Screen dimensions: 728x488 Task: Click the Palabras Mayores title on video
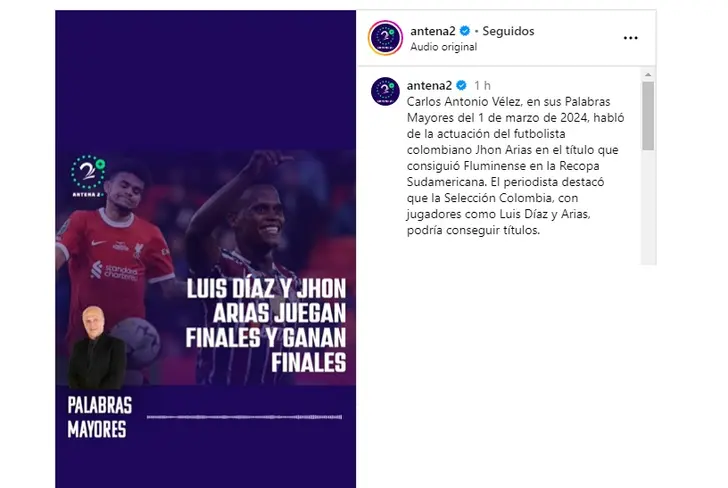point(99,417)
